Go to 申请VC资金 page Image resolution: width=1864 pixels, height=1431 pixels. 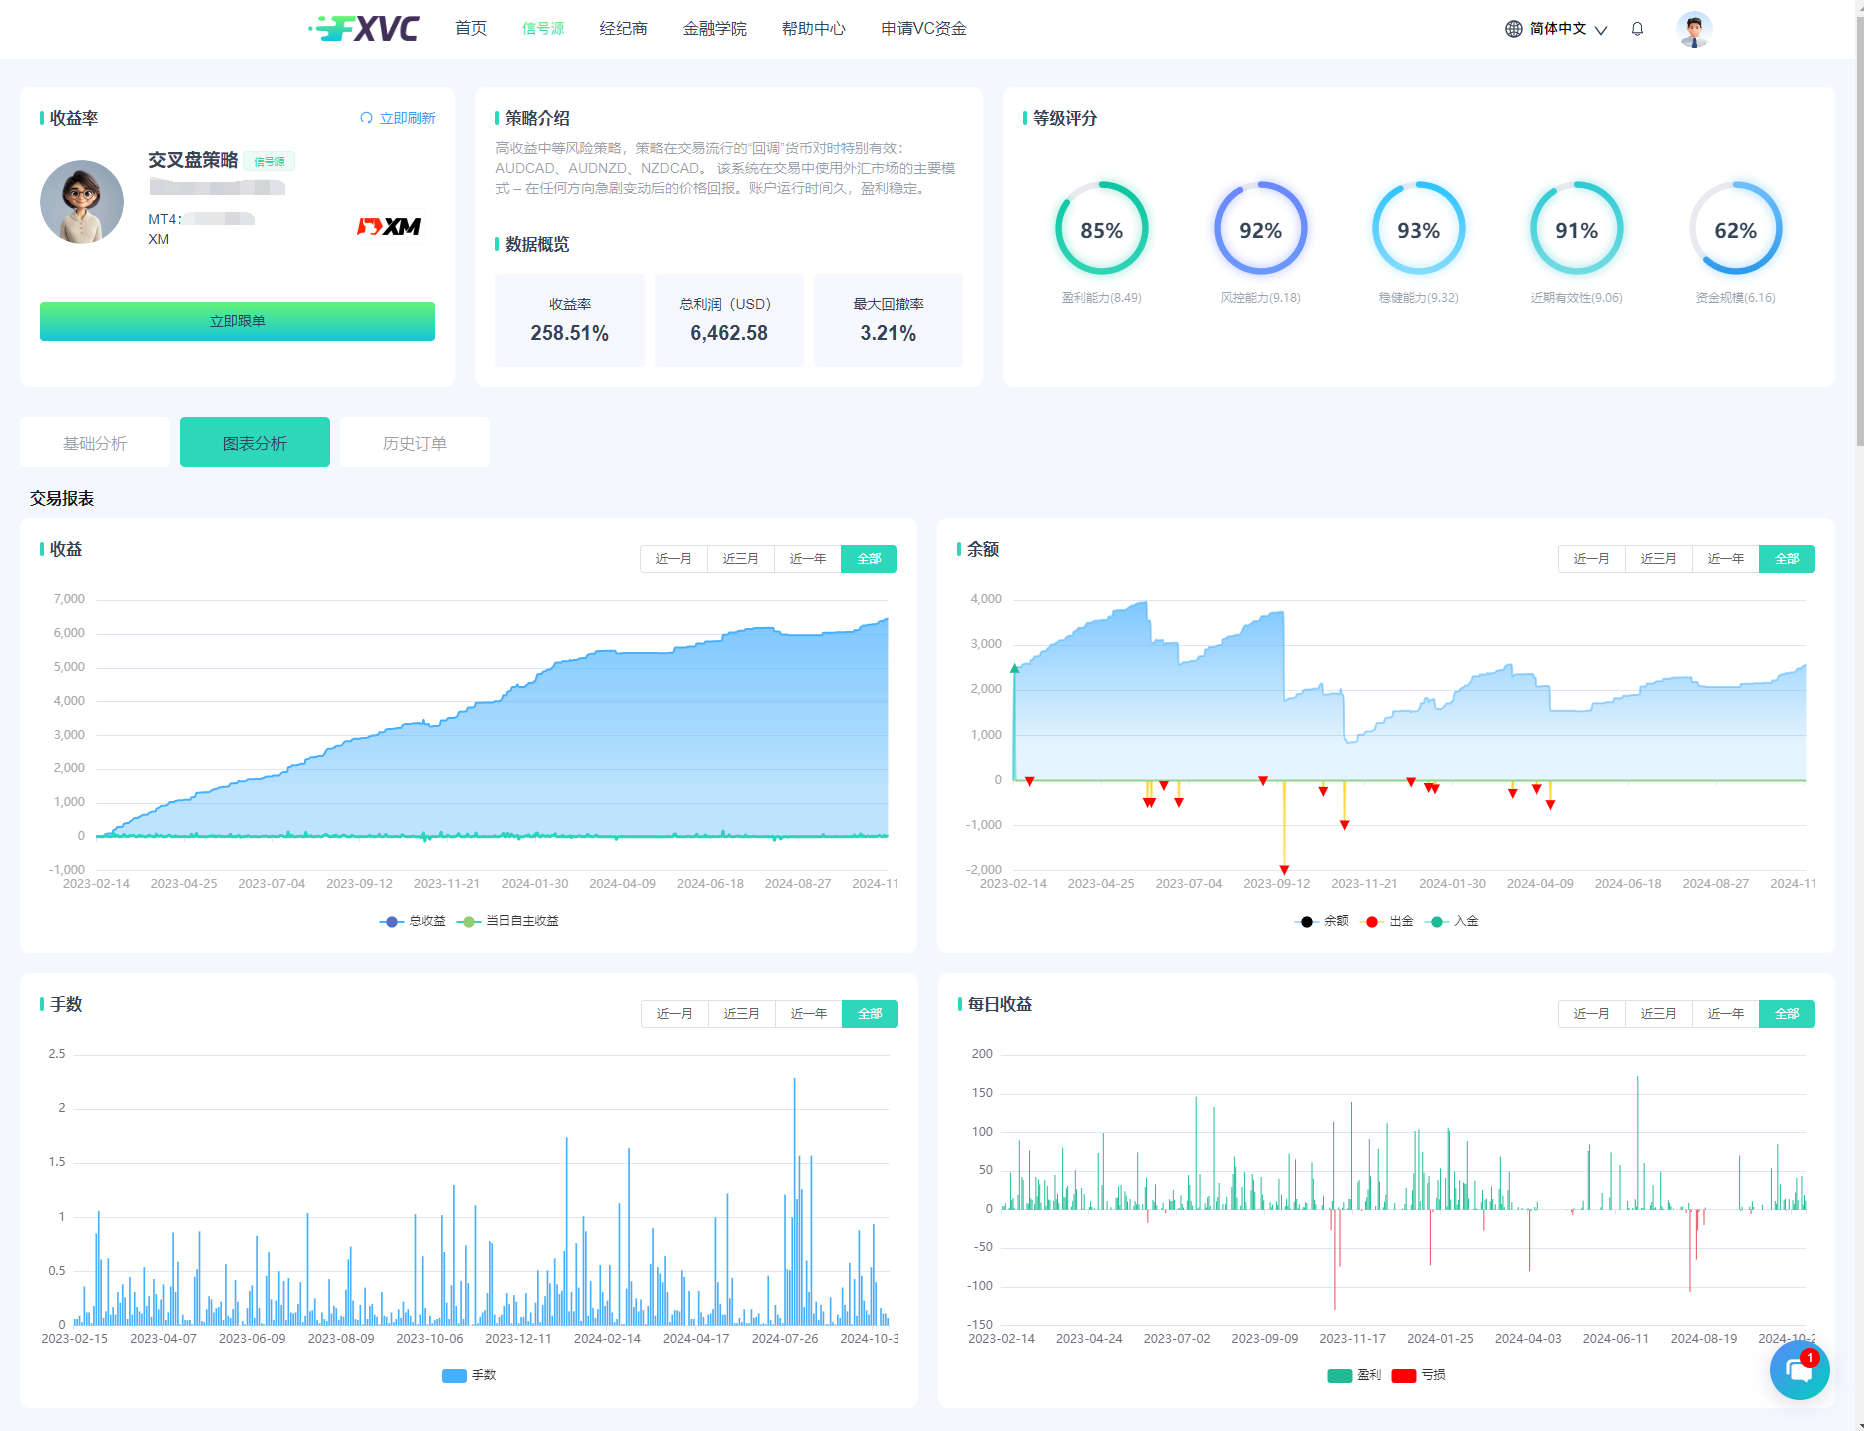click(x=923, y=29)
